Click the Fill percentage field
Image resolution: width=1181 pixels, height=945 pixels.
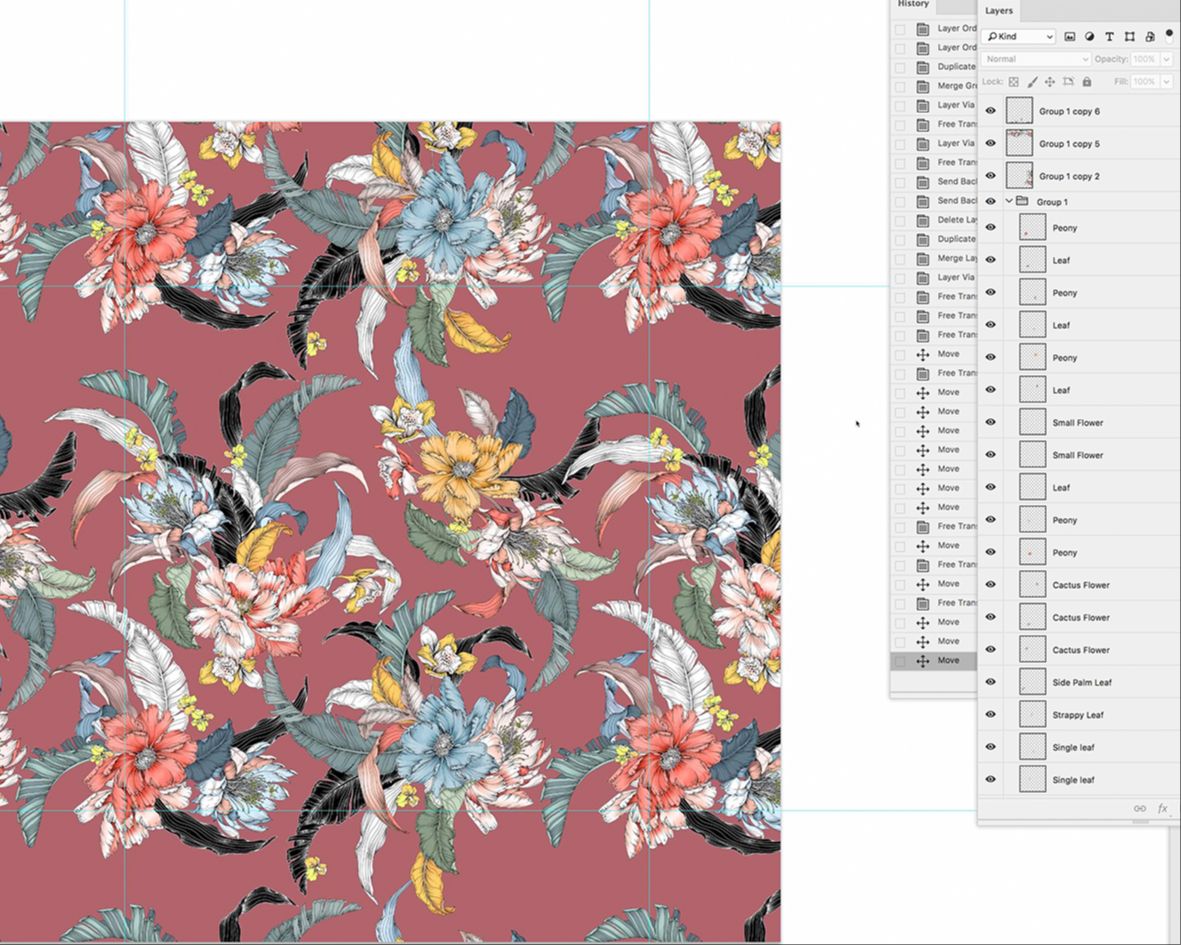pos(1144,81)
